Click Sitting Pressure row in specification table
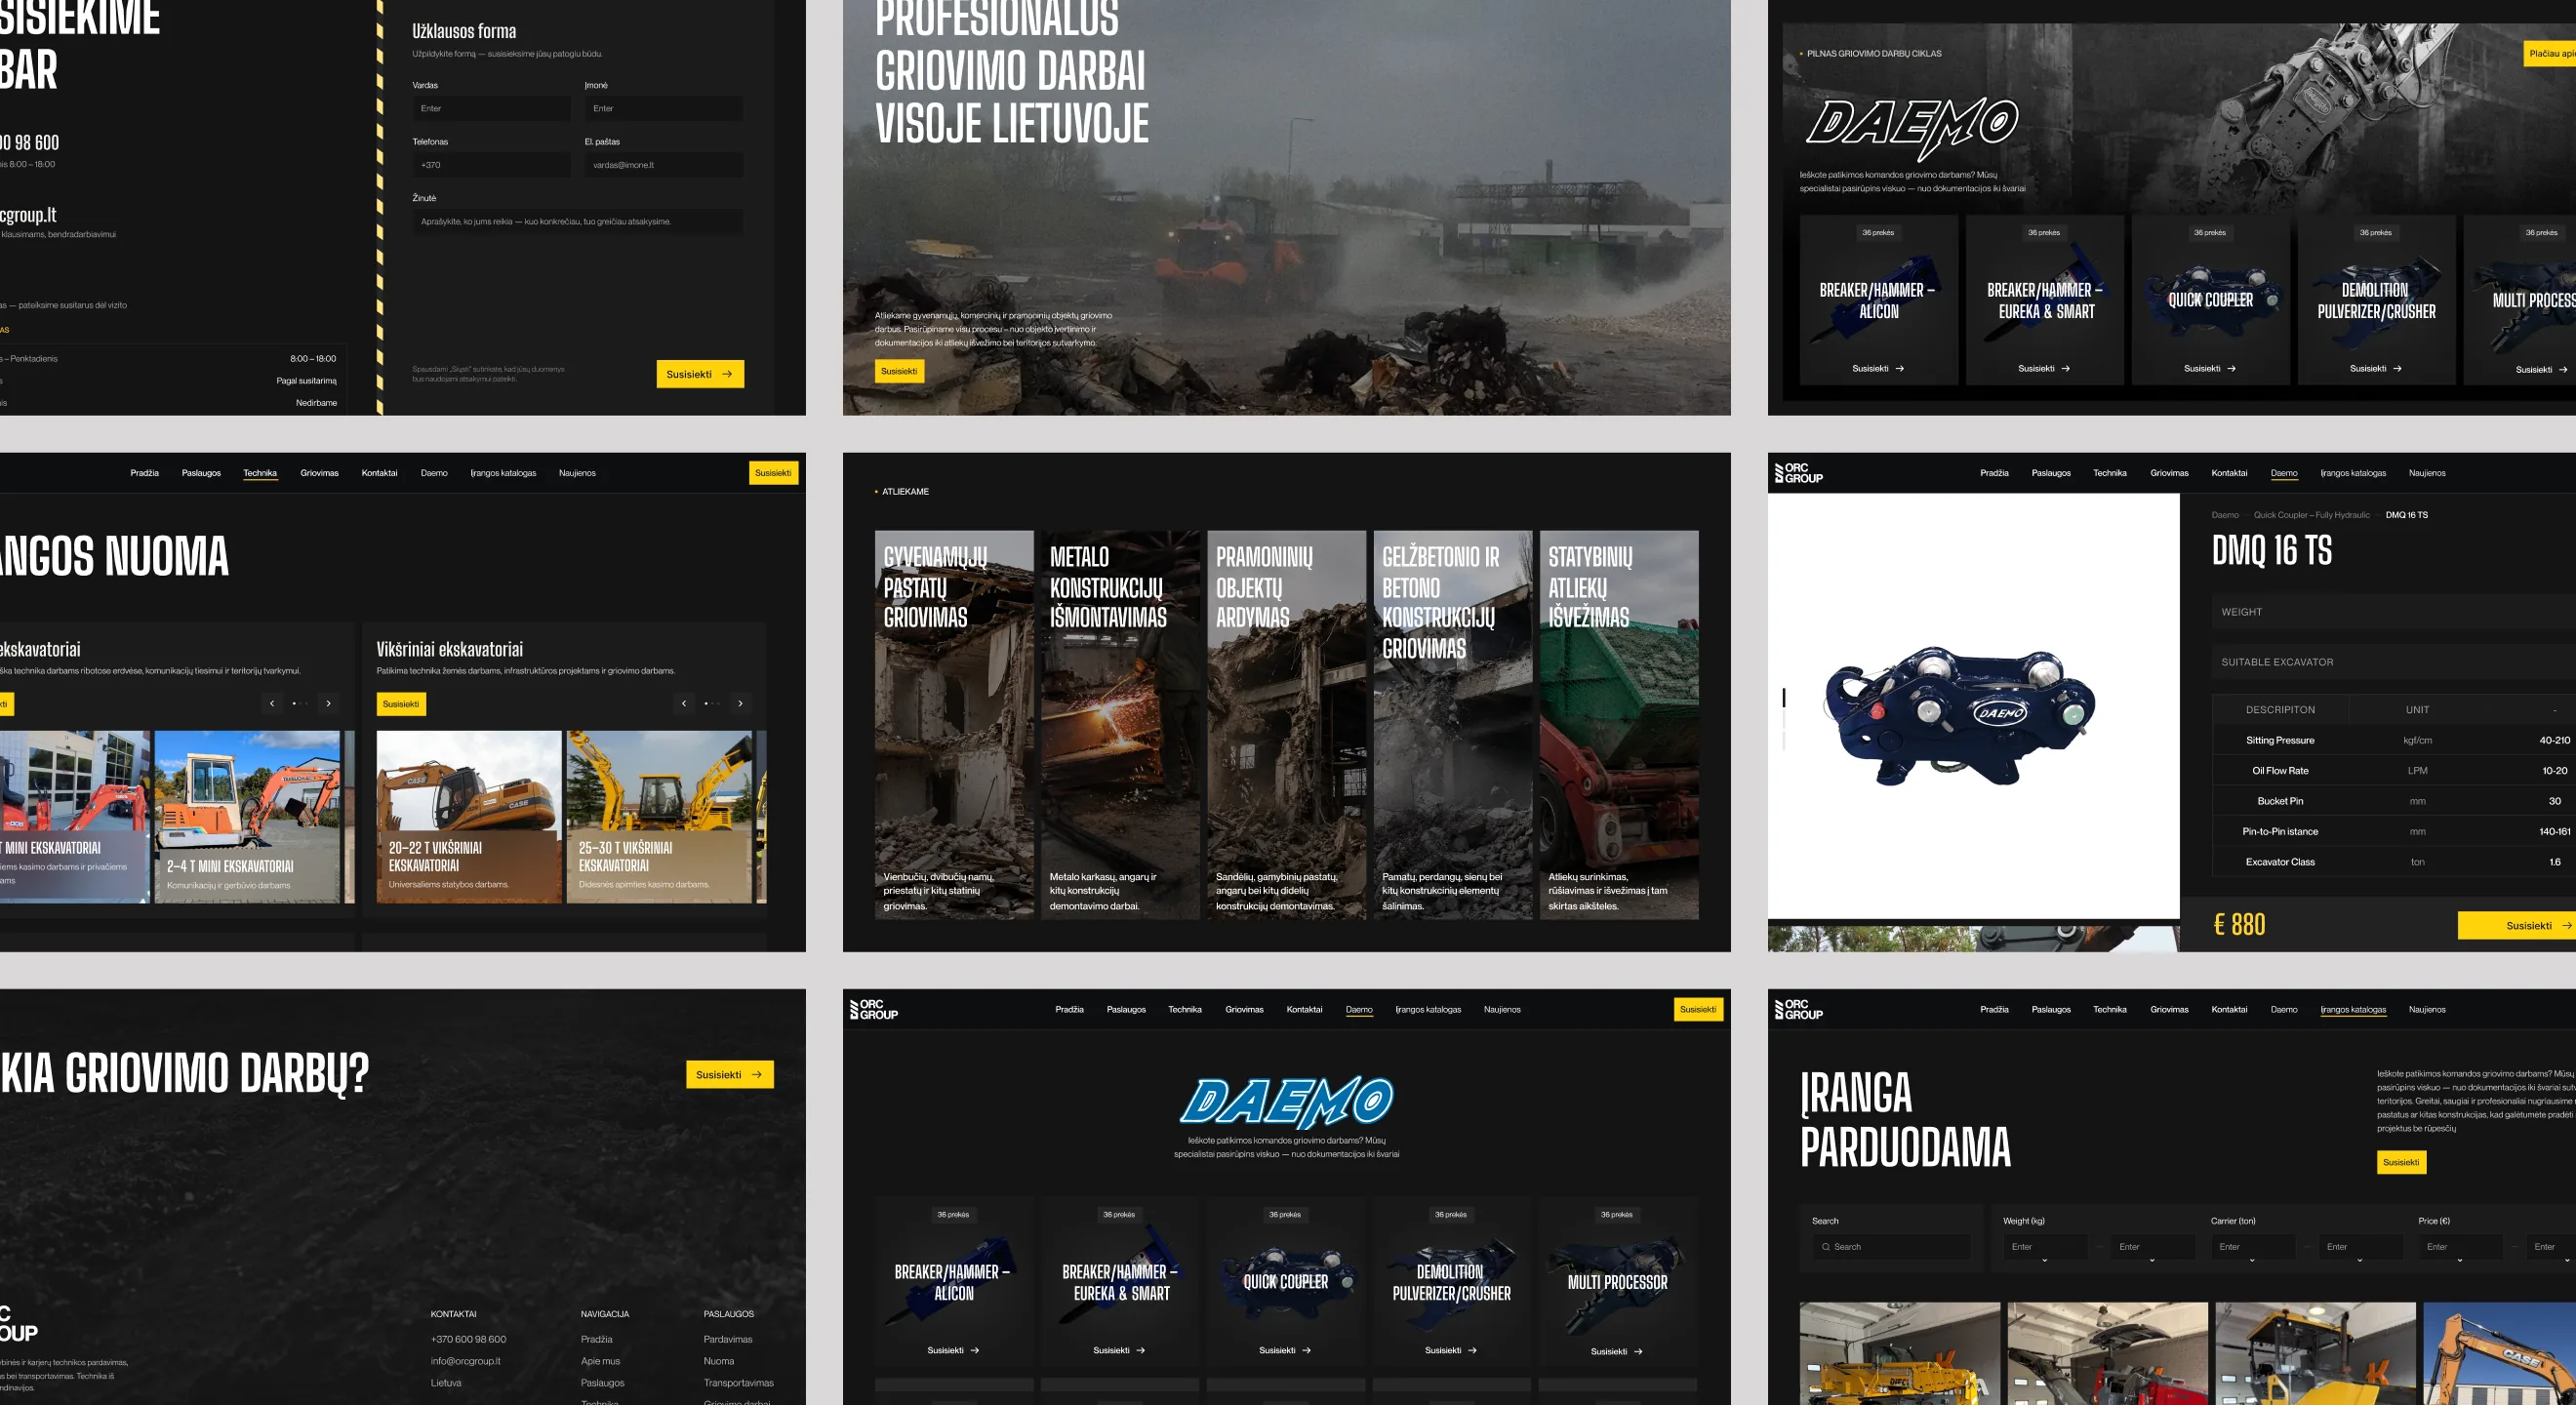 click(x=2394, y=740)
